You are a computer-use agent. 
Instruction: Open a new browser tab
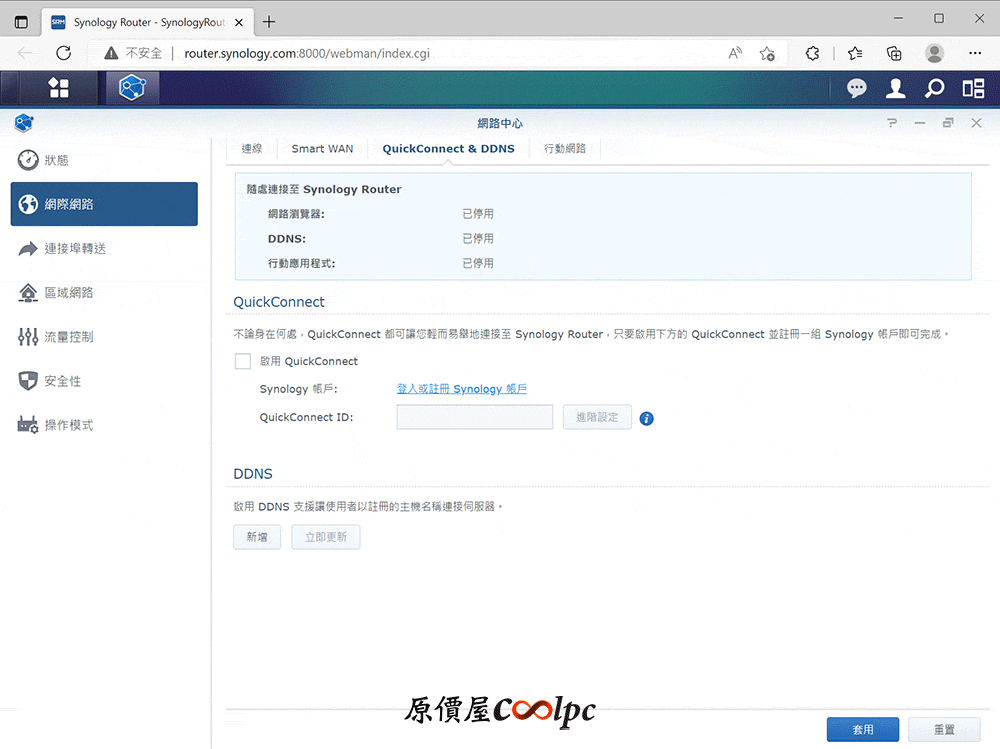tap(269, 22)
